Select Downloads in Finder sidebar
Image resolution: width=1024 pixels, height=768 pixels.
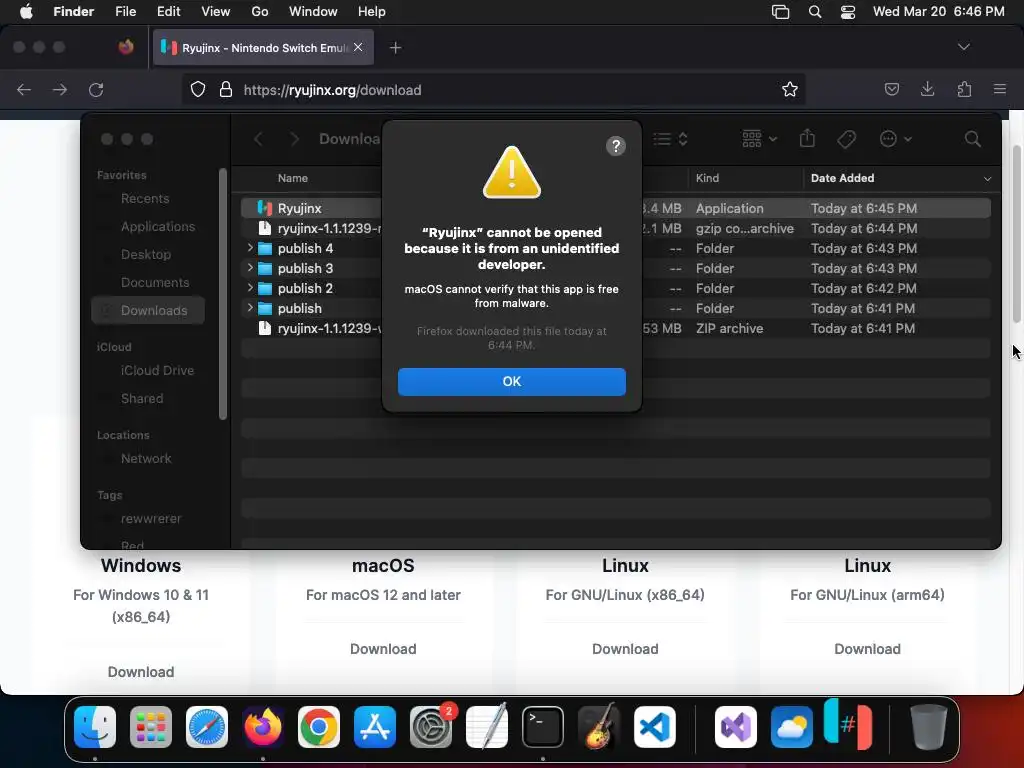click(148, 311)
